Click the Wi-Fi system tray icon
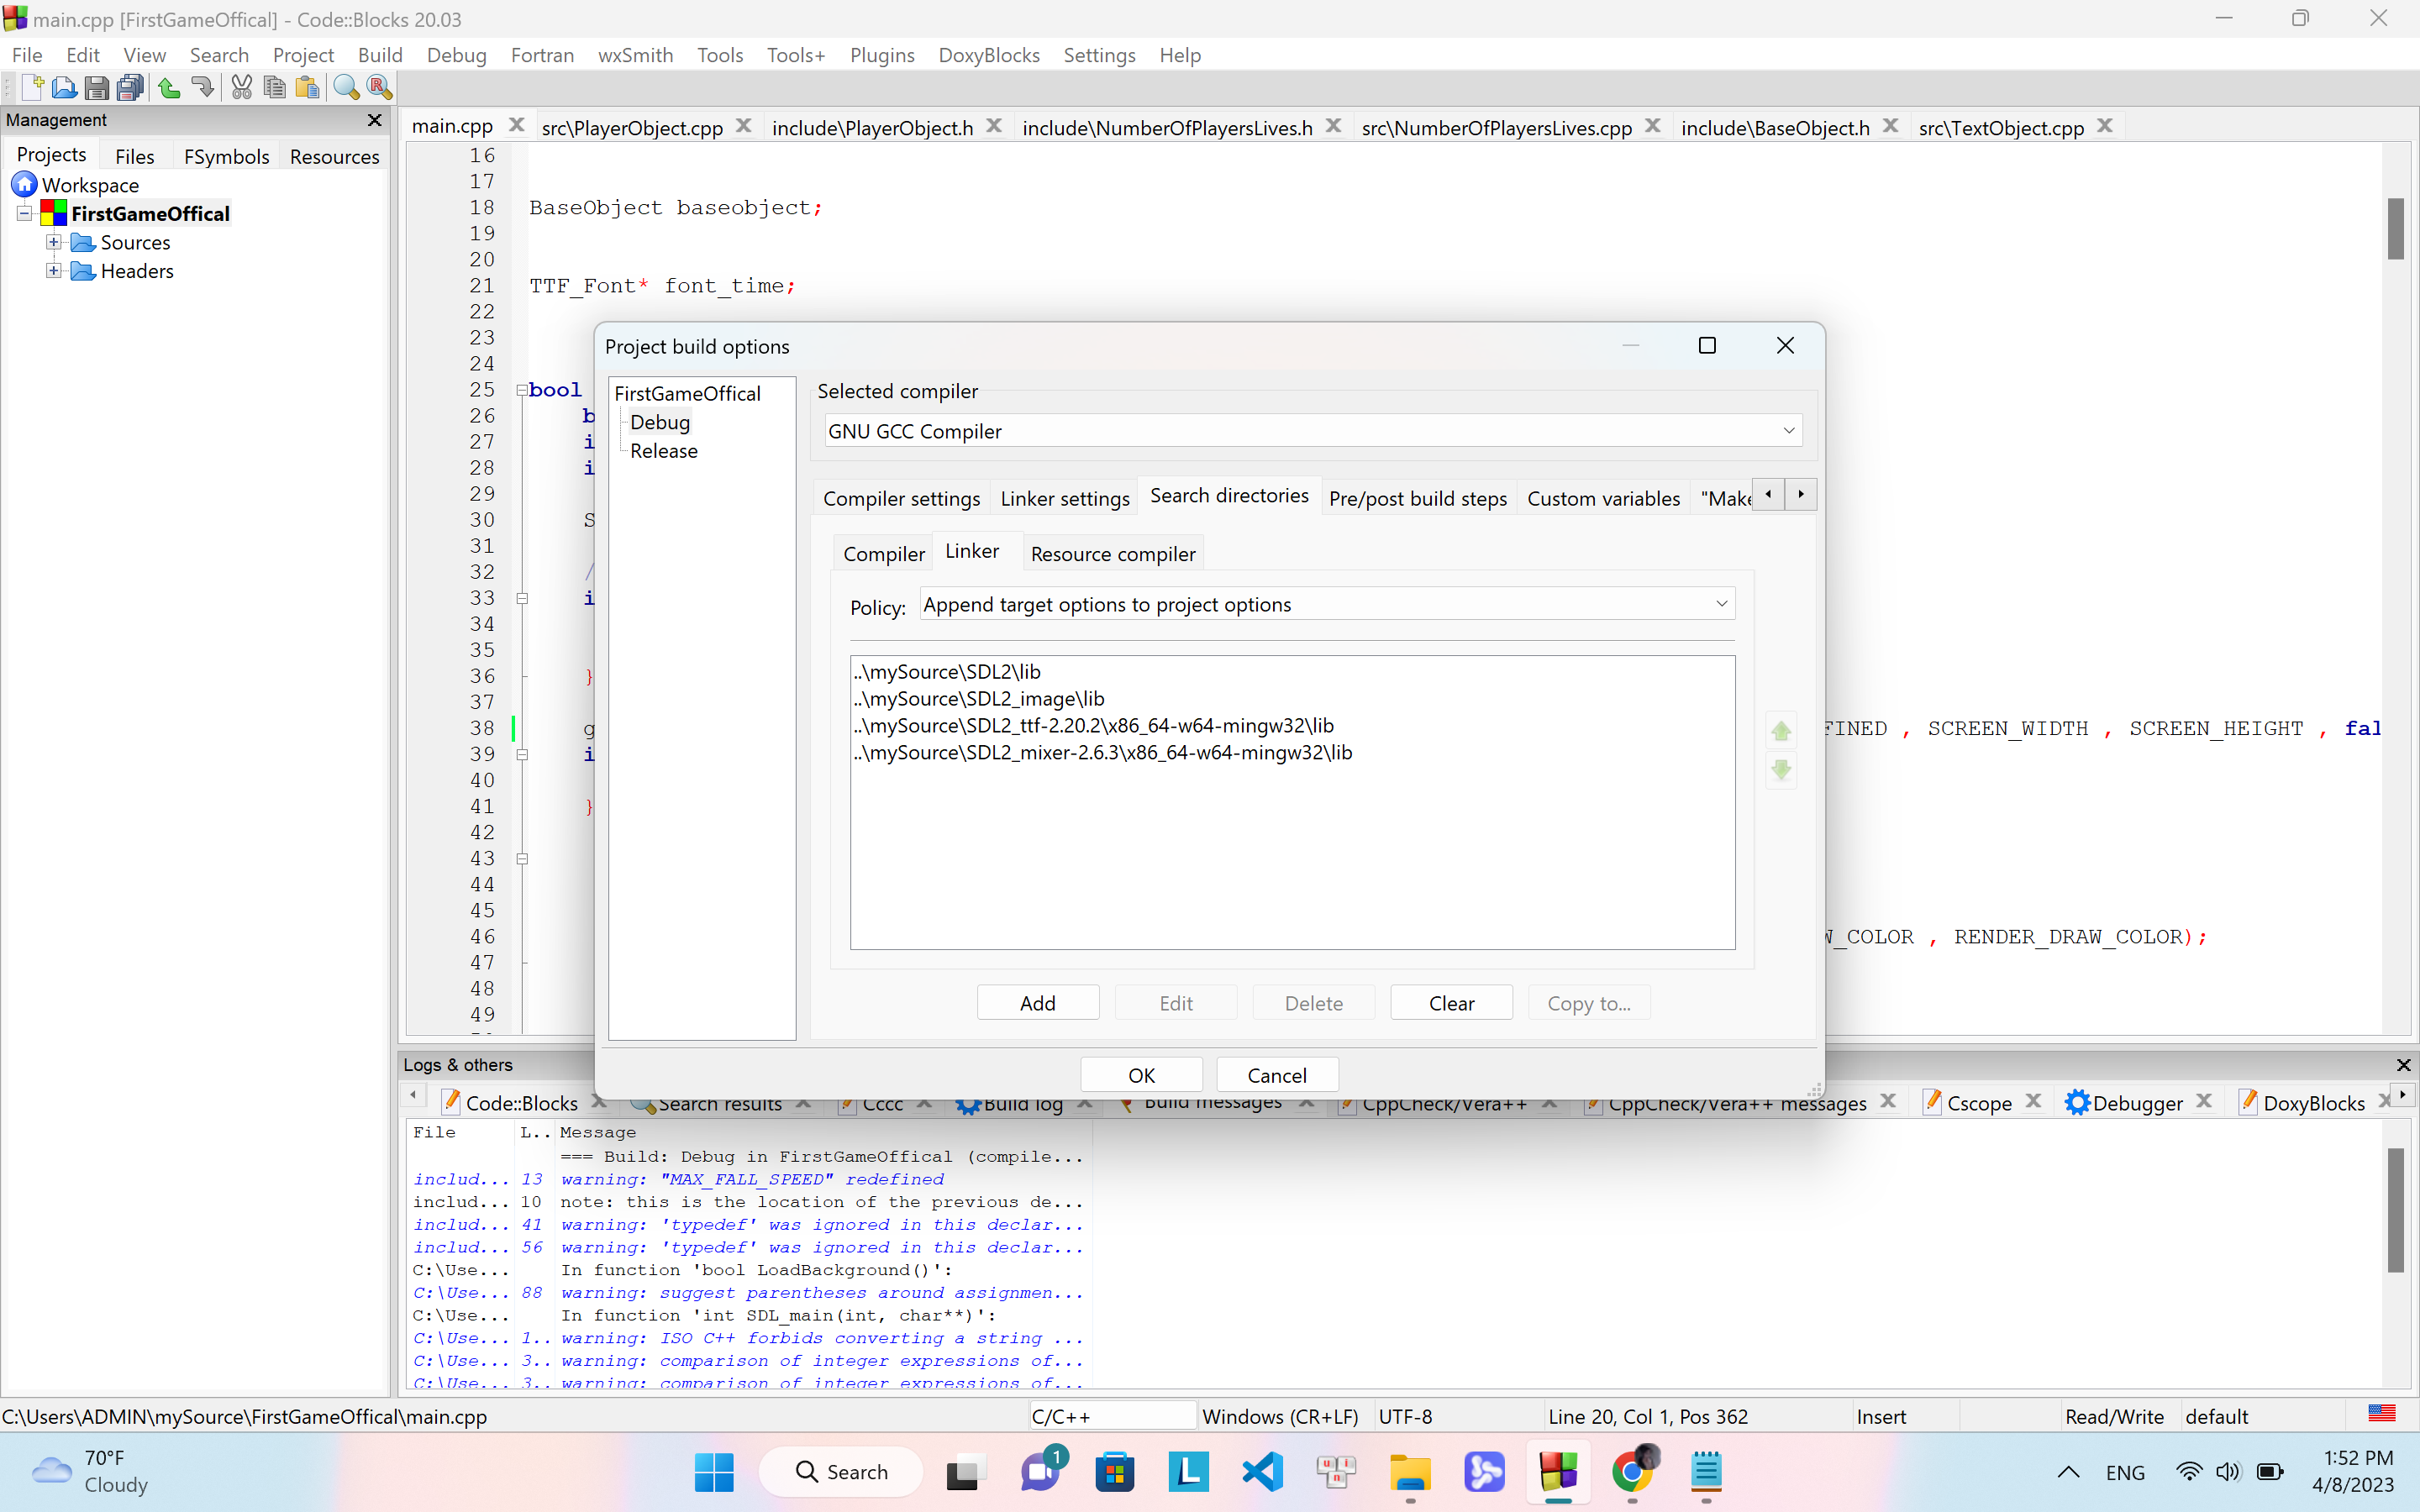The image size is (2420, 1512). click(2189, 1472)
